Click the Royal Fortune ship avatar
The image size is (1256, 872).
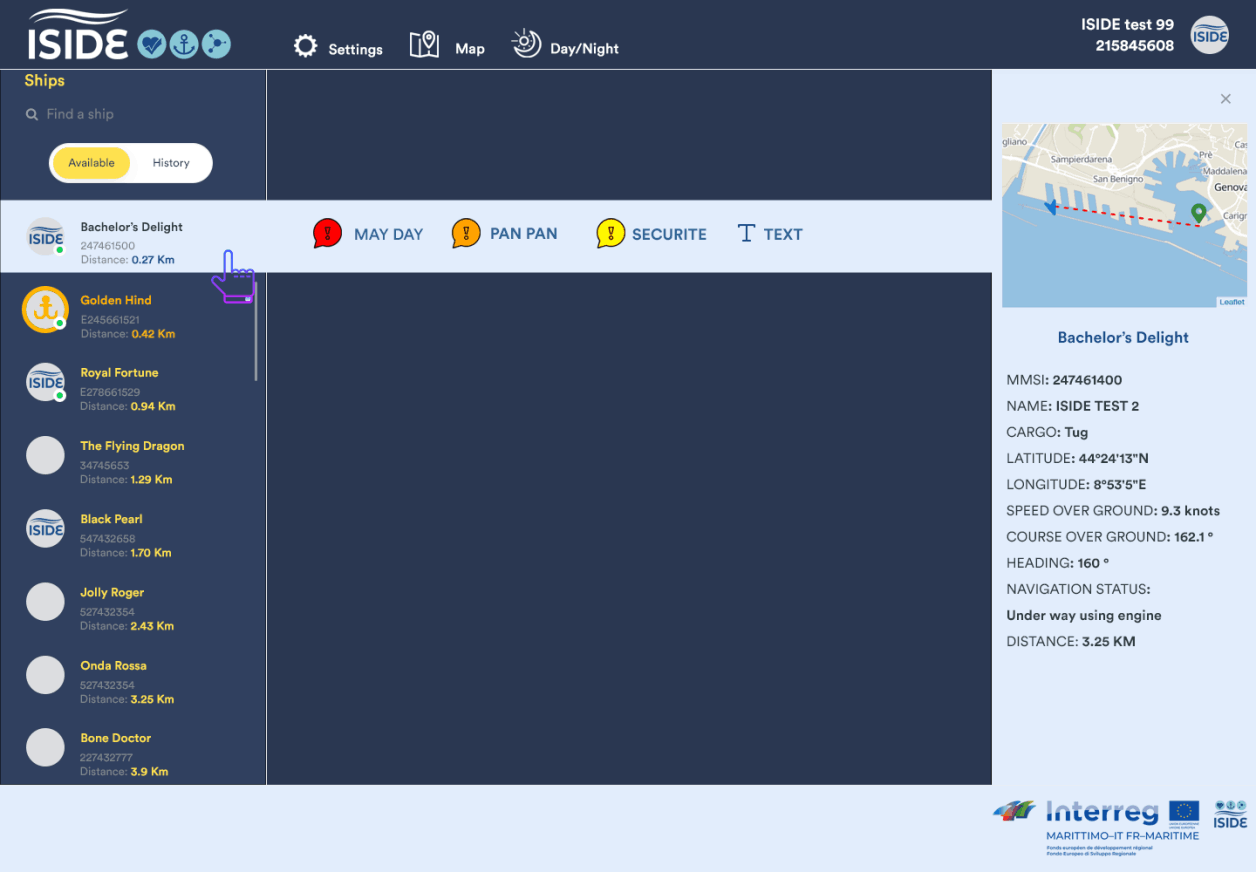tap(45, 382)
